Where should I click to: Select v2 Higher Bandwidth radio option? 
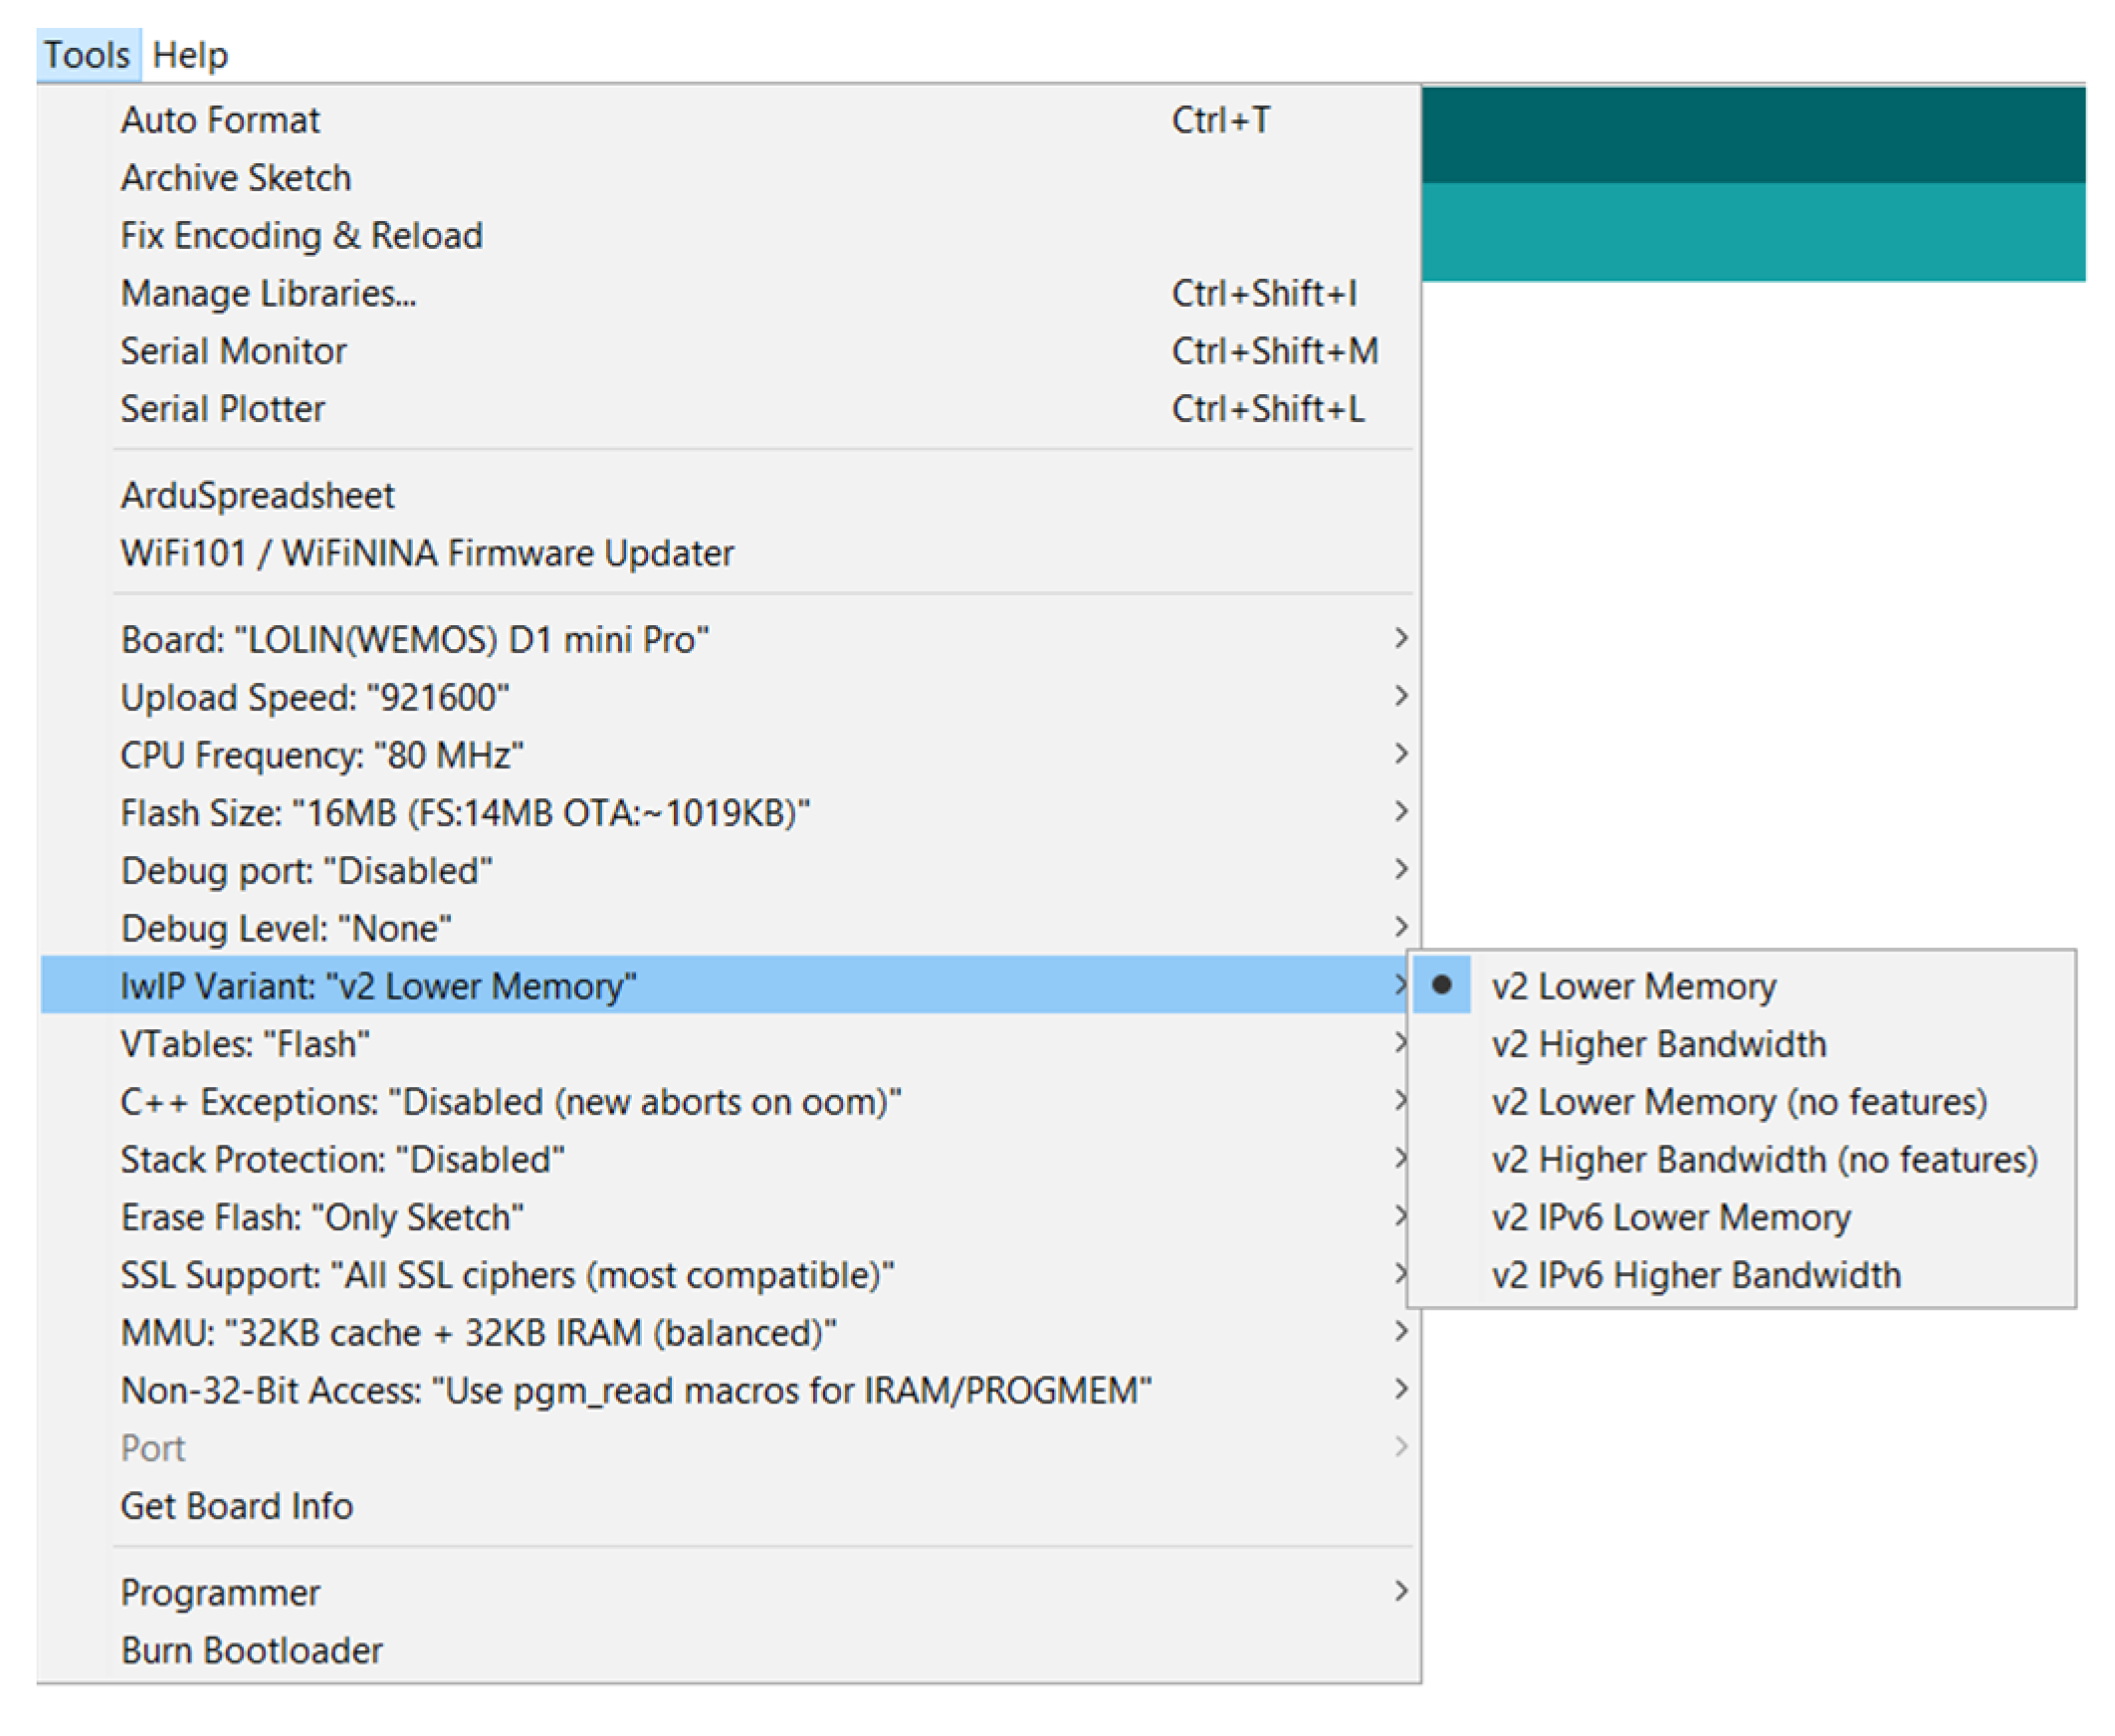click(1658, 1044)
